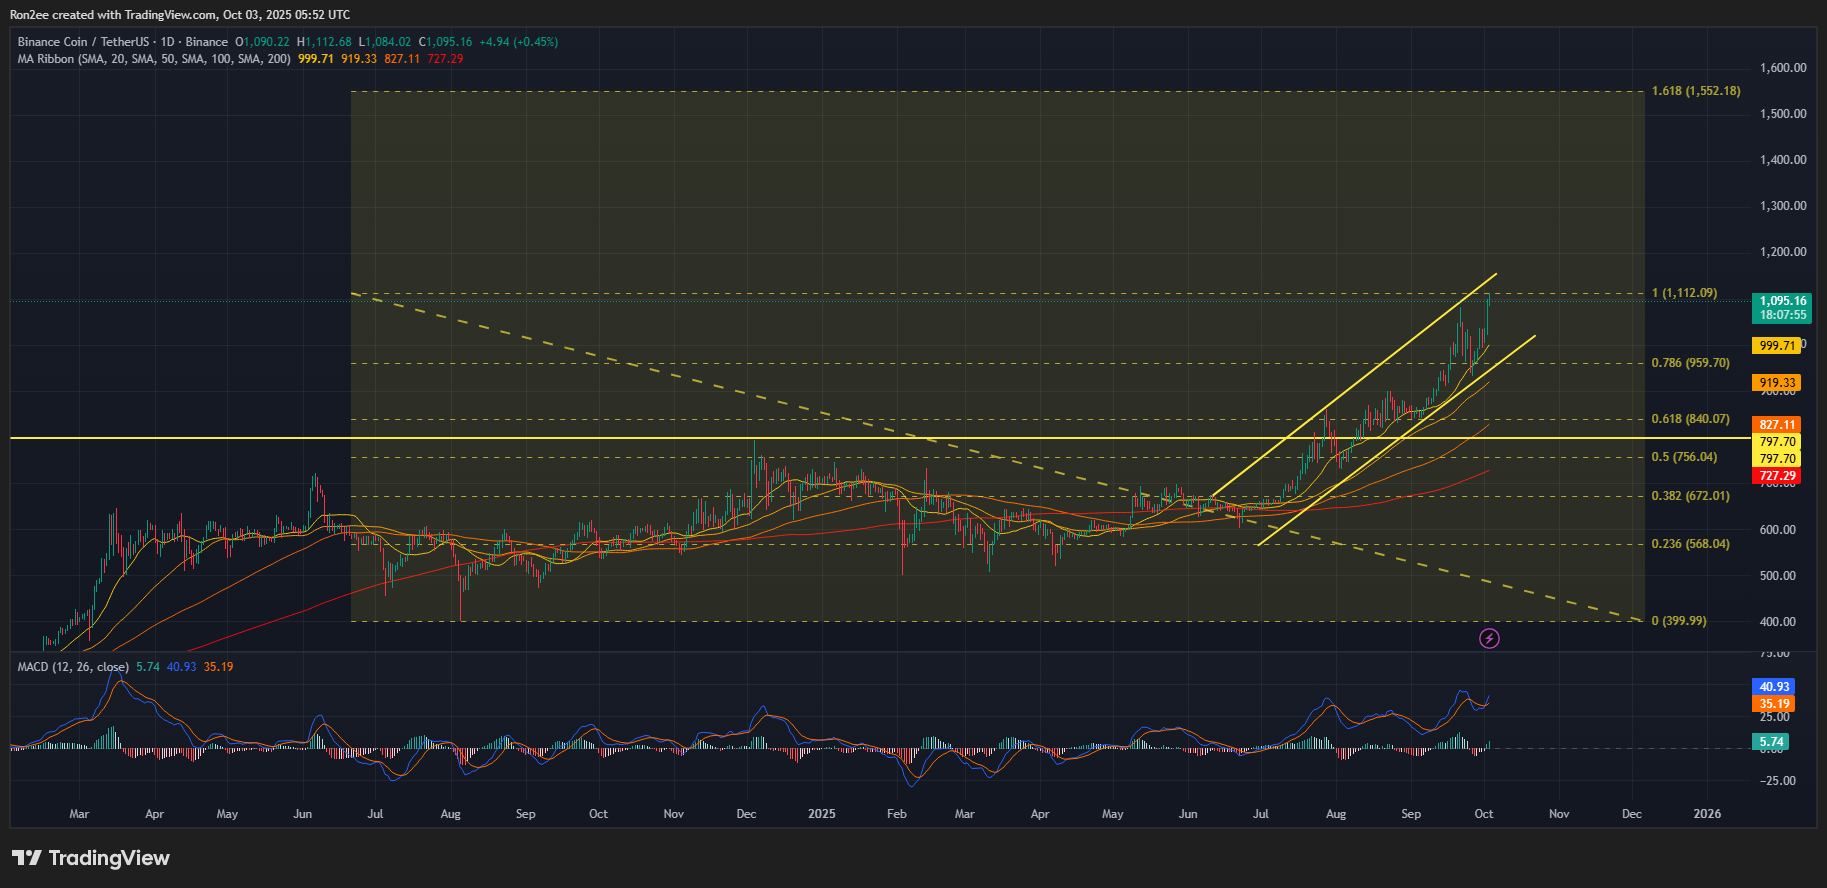Click the green 1,095.16 current price tag
1827x888 pixels.
[x=1781, y=307]
